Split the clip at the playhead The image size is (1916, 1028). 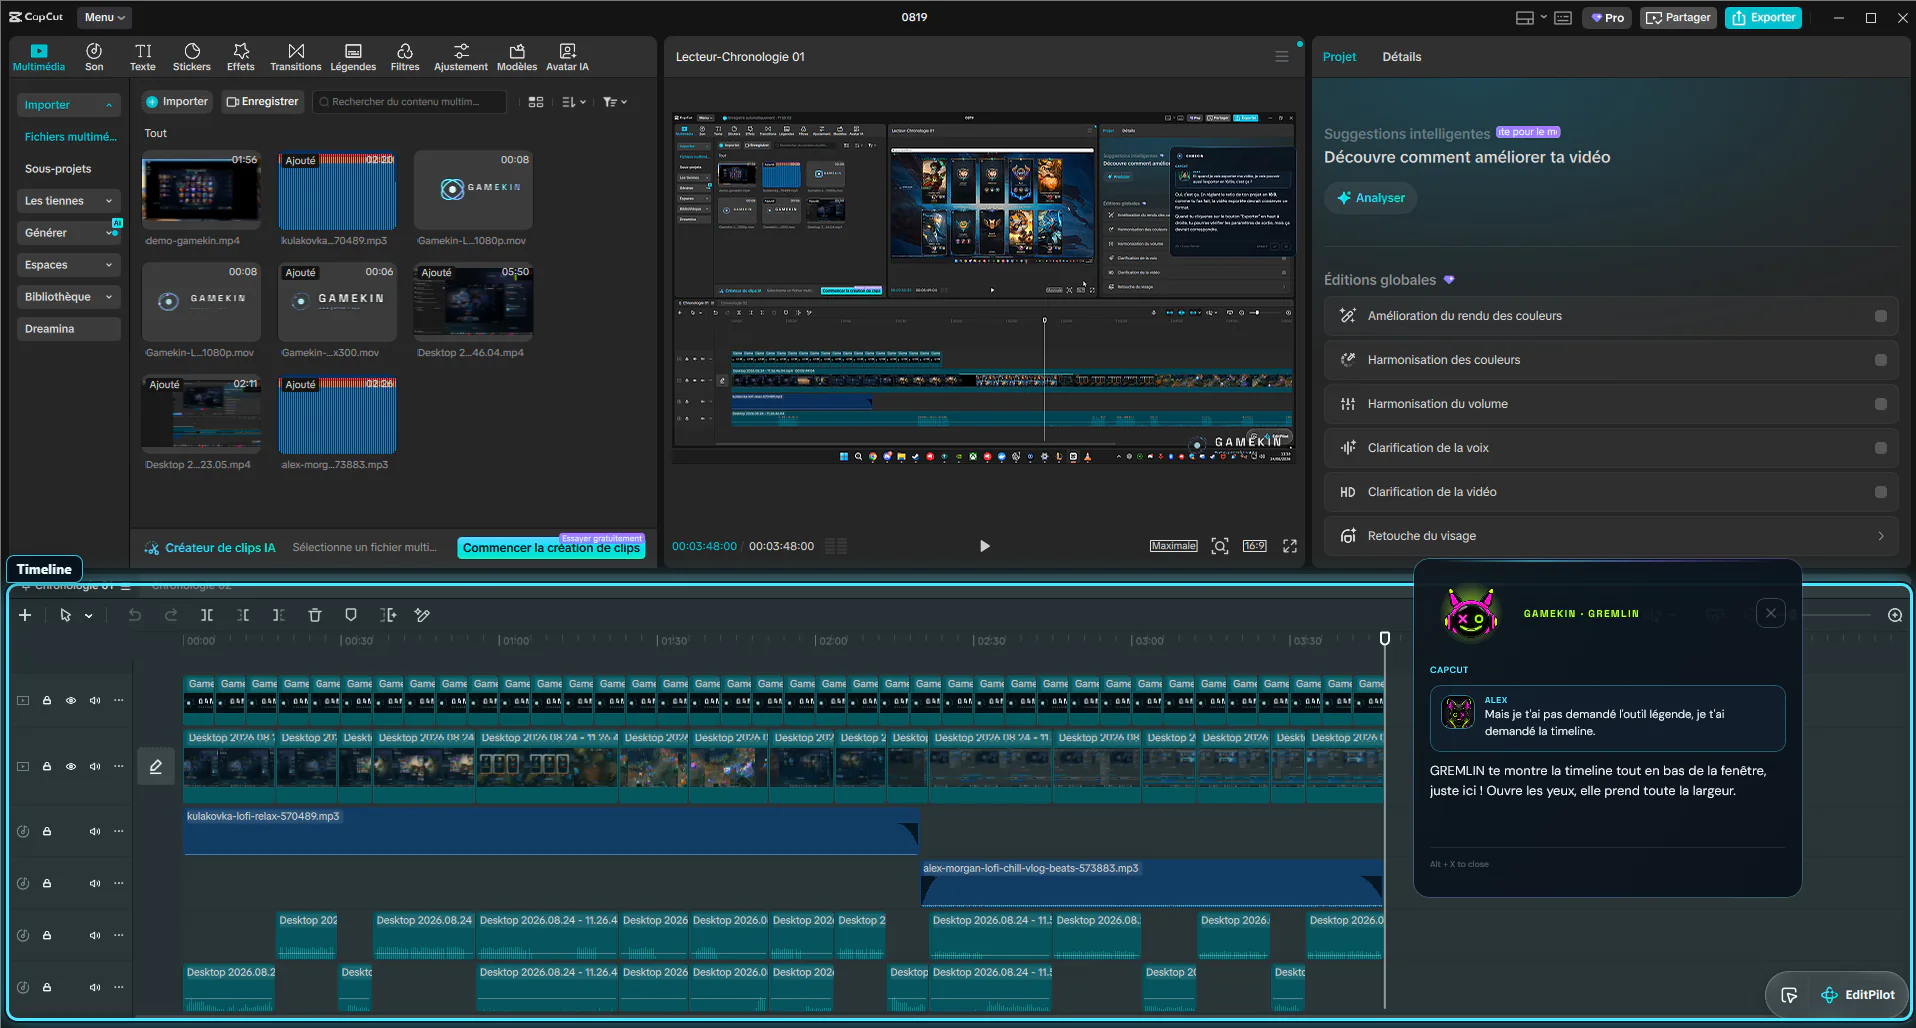click(x=207, y=615)
